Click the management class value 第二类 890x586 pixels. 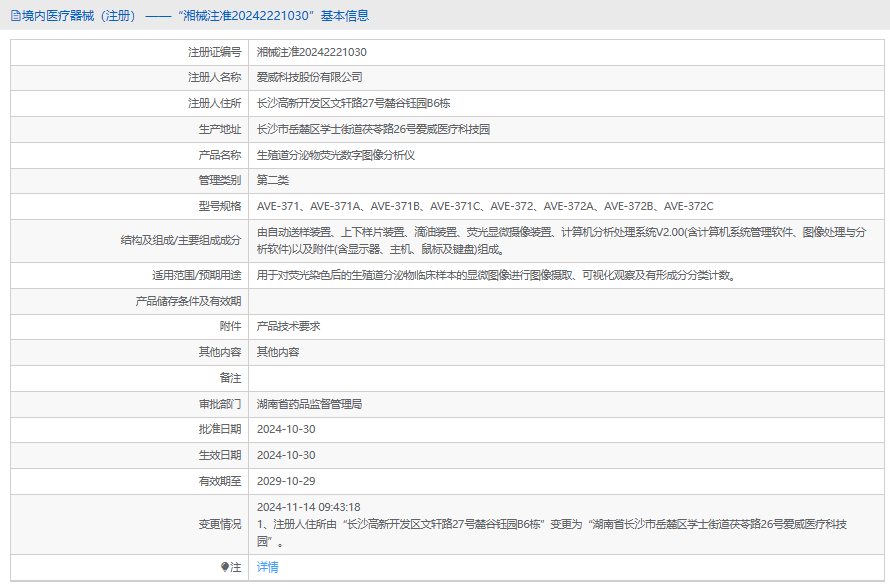(x=272, y=180)
